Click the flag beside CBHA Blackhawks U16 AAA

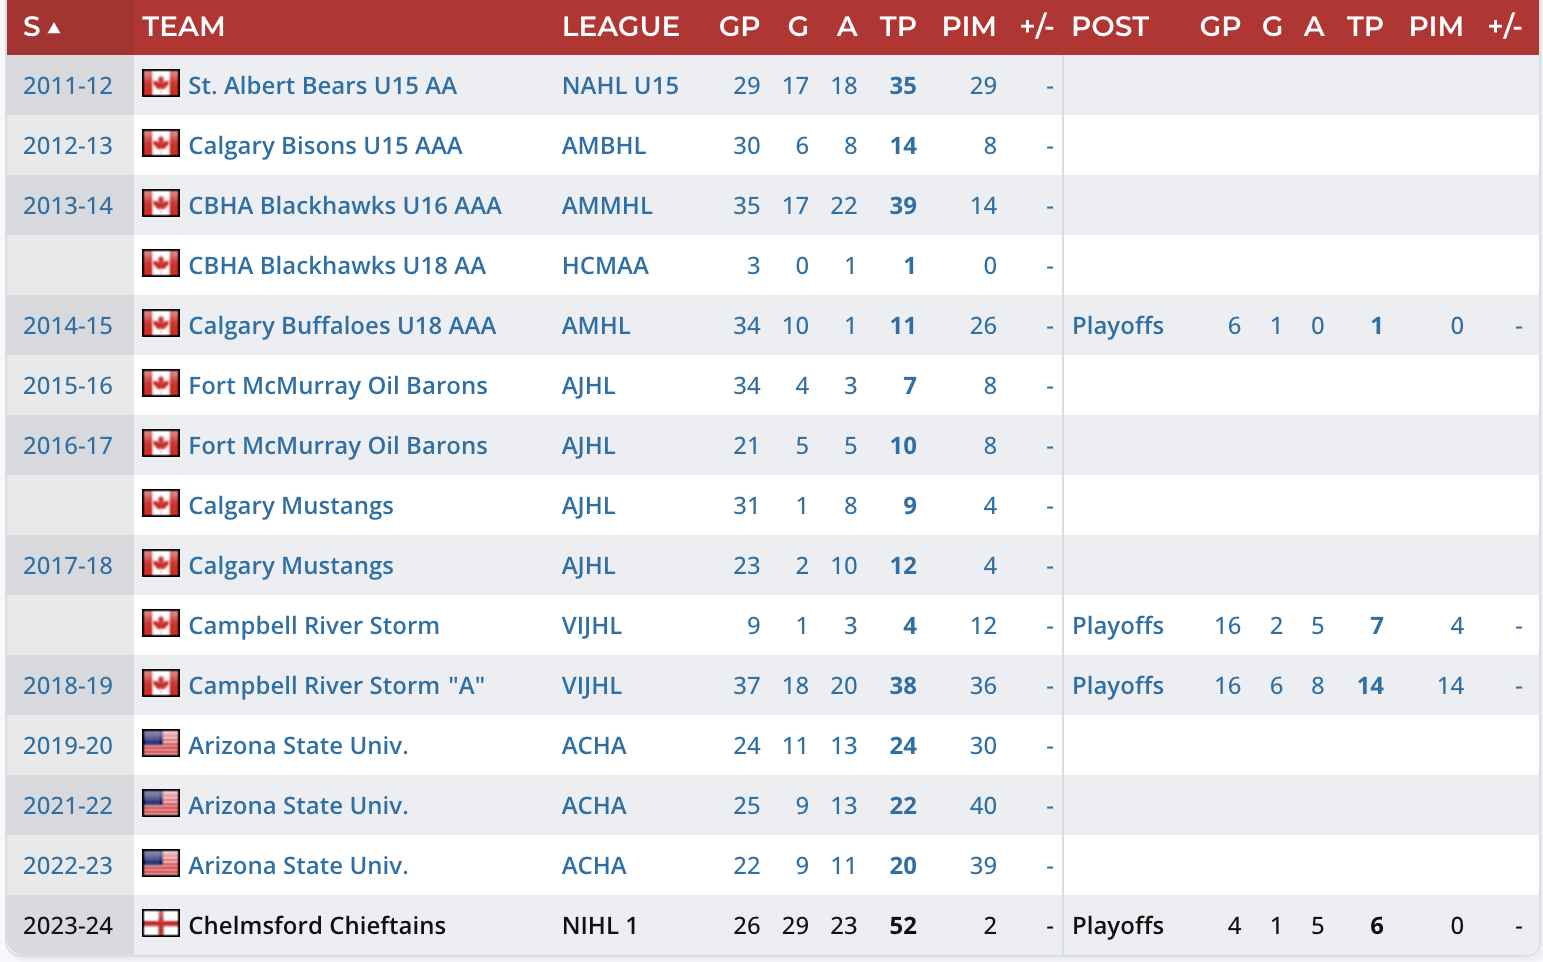pyautogui.click(x=160, y=204)
